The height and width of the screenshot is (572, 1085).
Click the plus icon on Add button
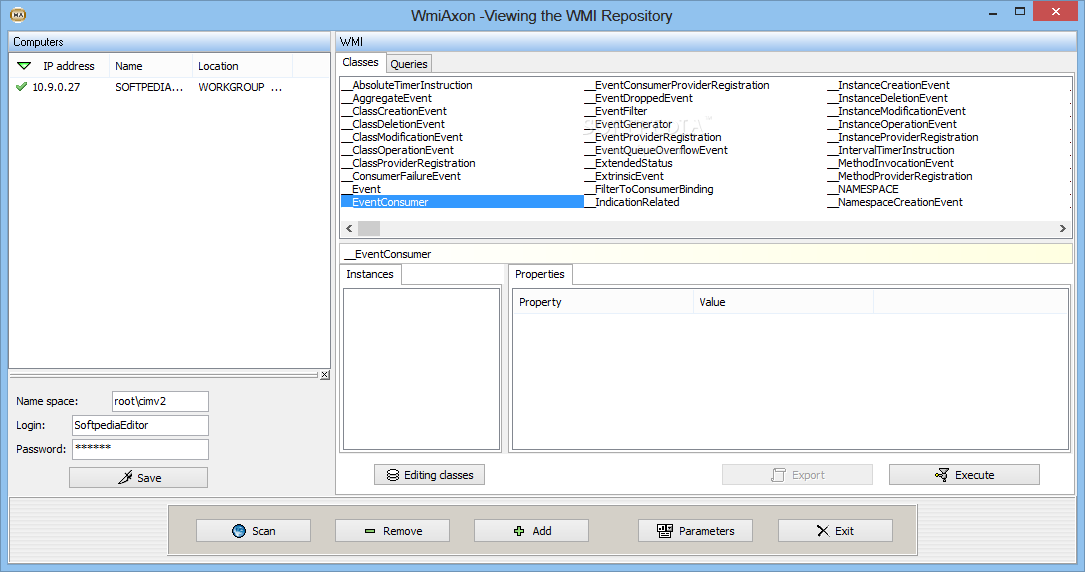pyautogui.click(x=519, y=531)
